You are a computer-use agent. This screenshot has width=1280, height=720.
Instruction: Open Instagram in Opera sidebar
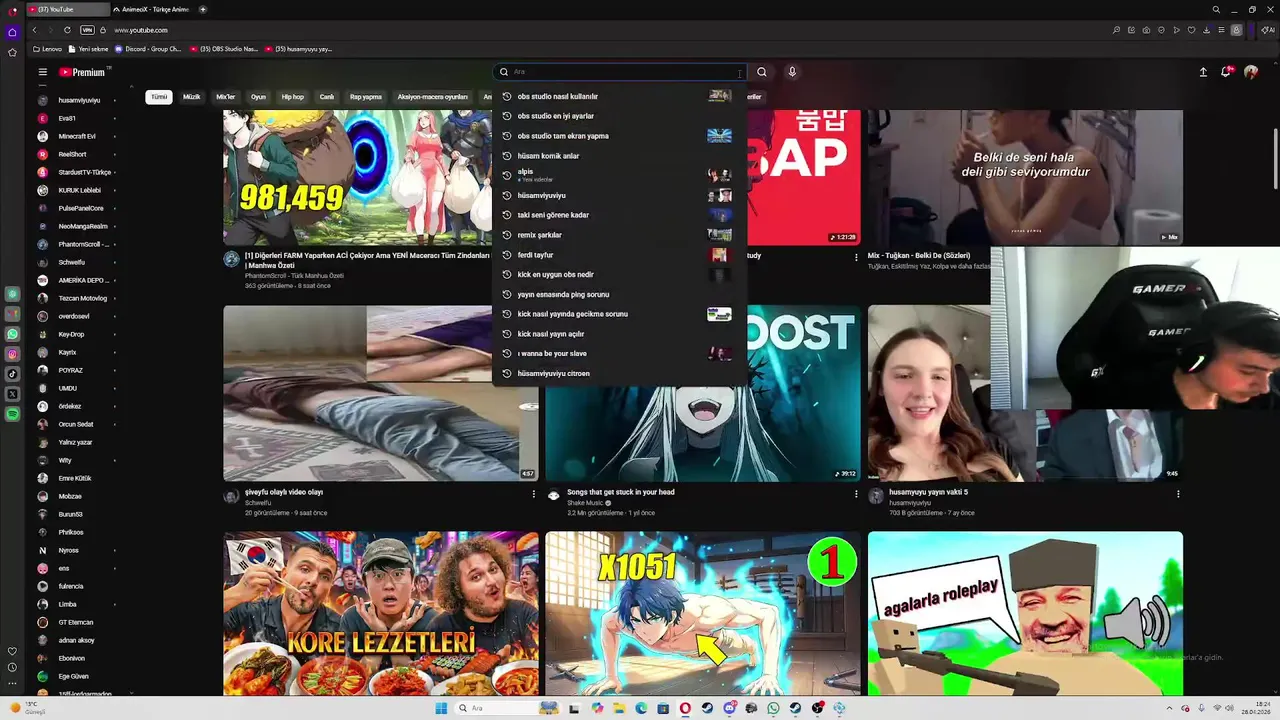click(12, 354)
